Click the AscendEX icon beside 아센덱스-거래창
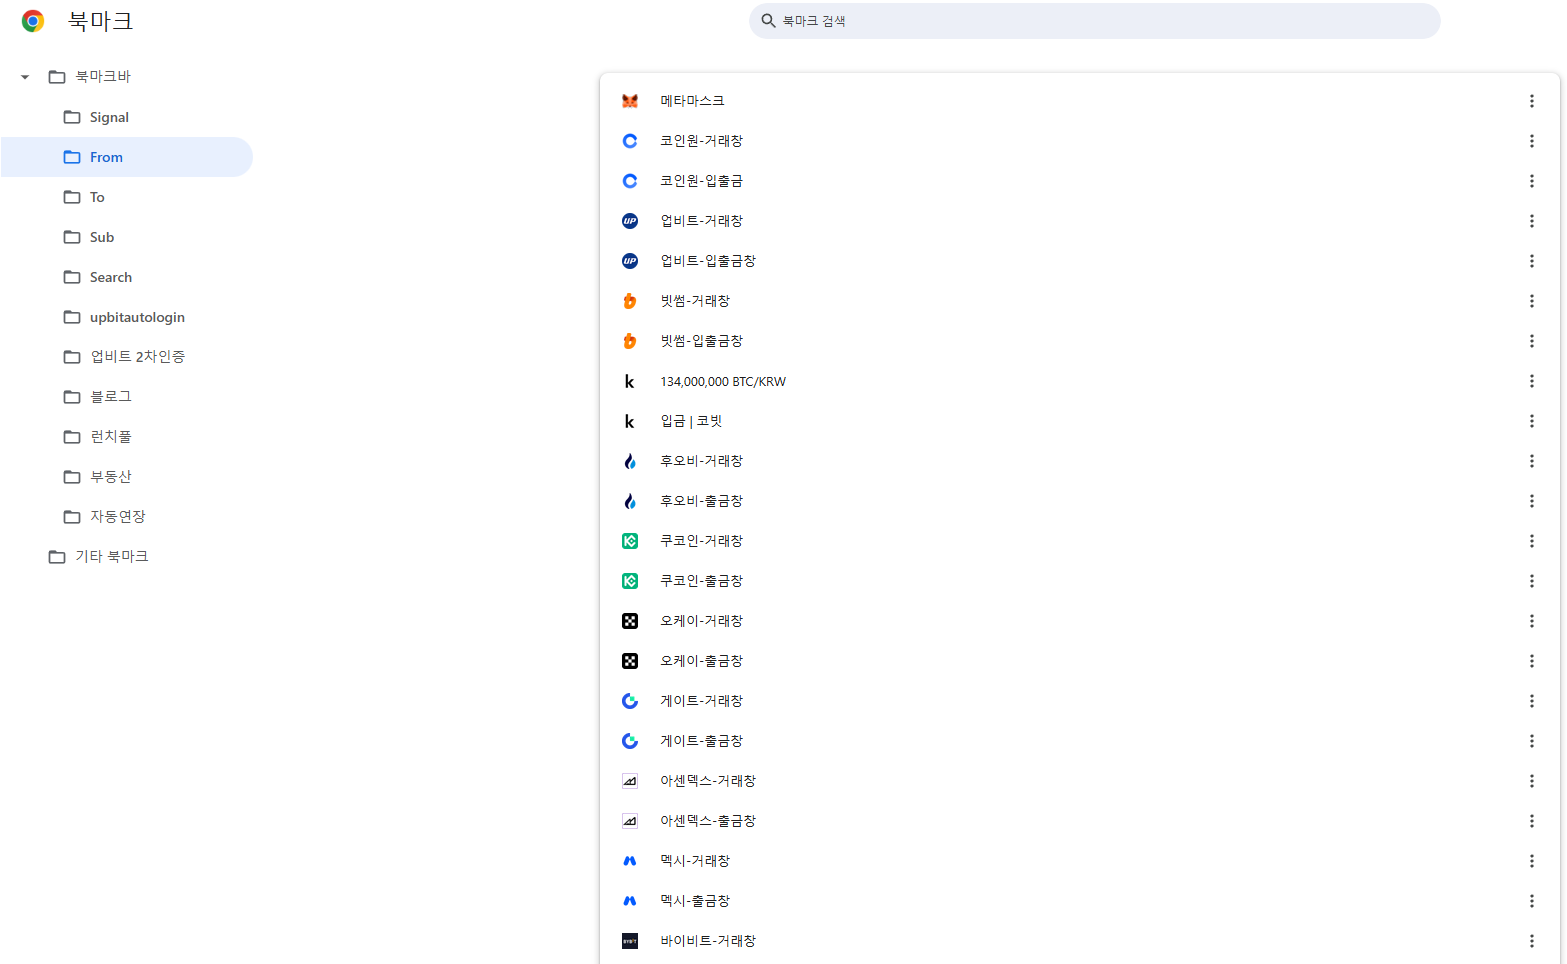 point(630,781)
